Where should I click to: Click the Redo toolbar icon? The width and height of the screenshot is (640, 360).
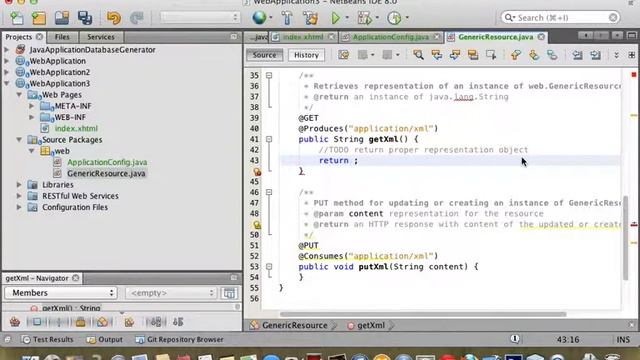pos(137,18)
